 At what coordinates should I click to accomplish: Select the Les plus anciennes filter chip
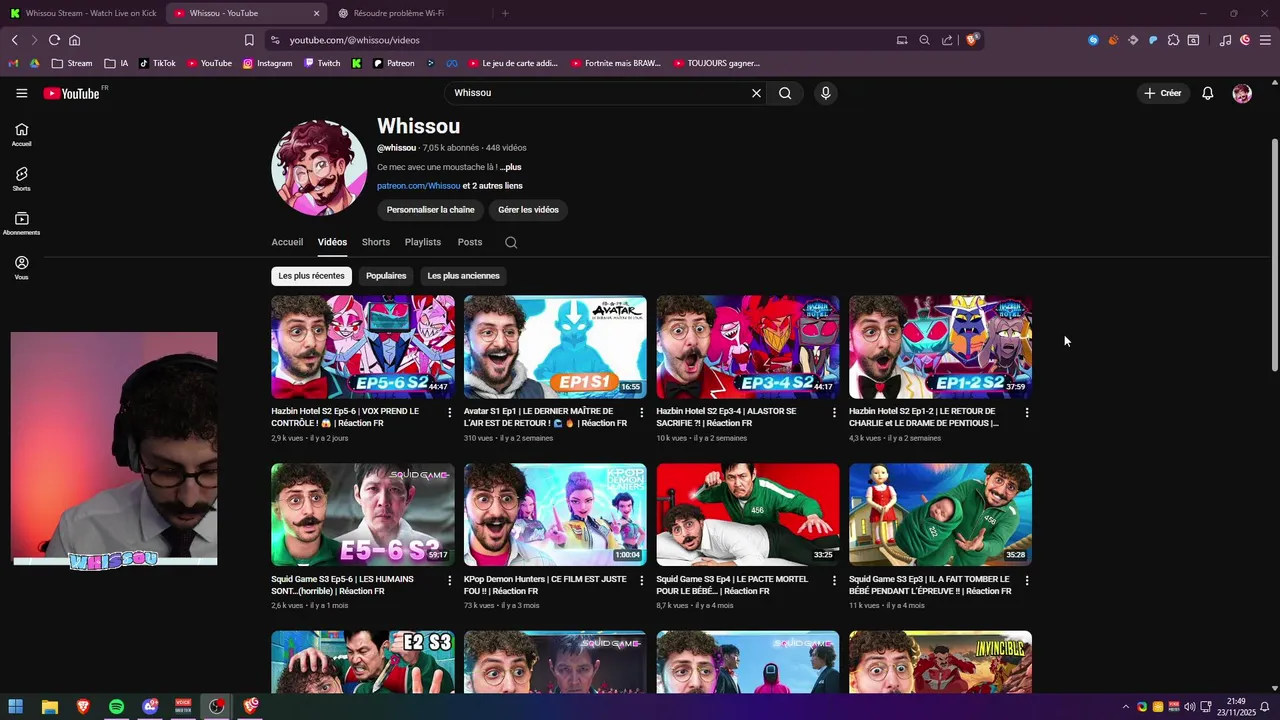(x=463, y=276)
